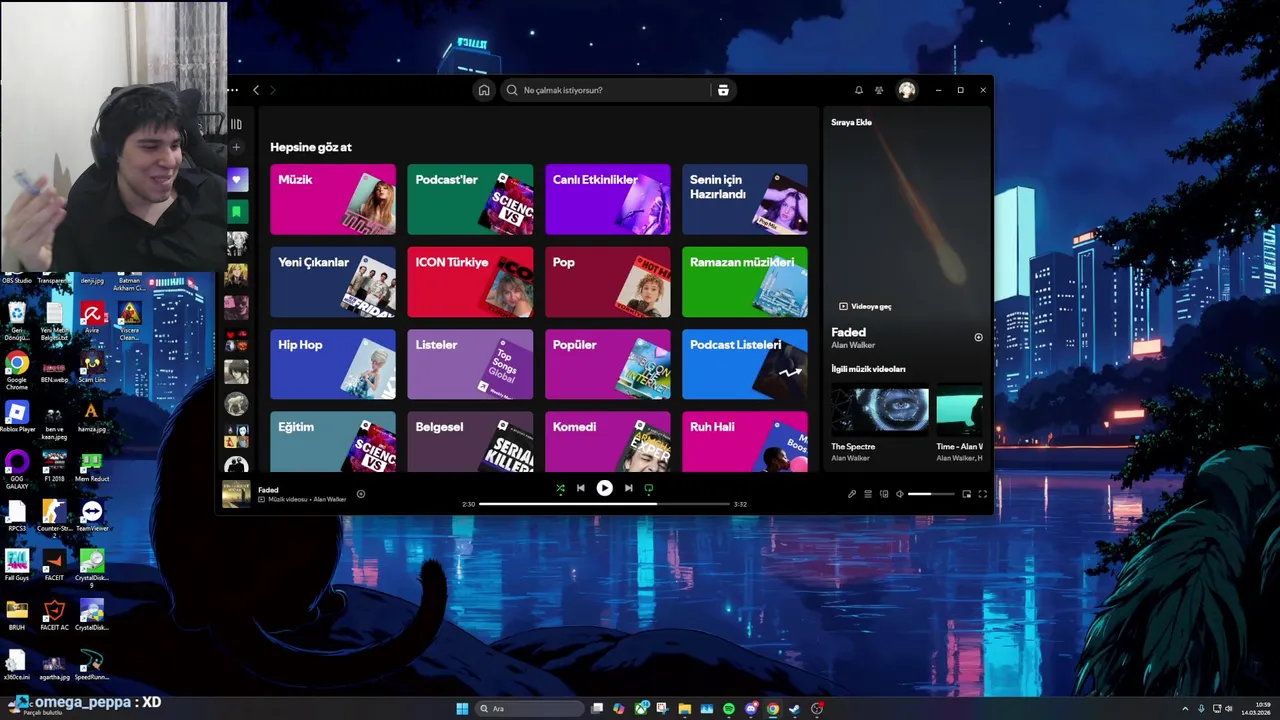Screen dimensions: 1280x720
Task: Select Fall Guys desktop icon
Action: point(17,566)
